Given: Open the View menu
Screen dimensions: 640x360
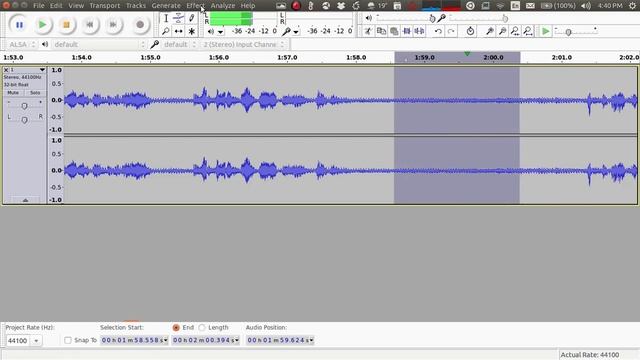Looking at the screenshot, I should pyautogui.click(x=76, y=6).
